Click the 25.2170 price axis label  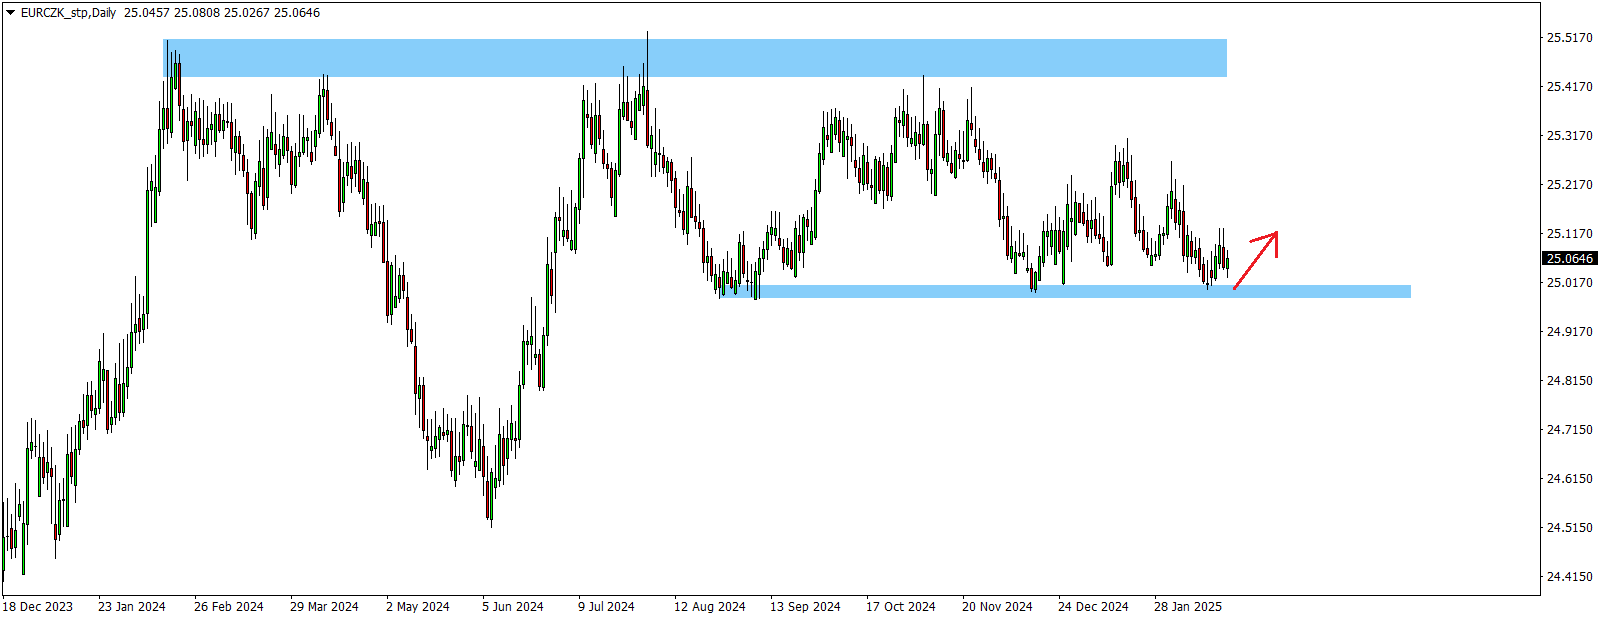[x=1569, y=185]
